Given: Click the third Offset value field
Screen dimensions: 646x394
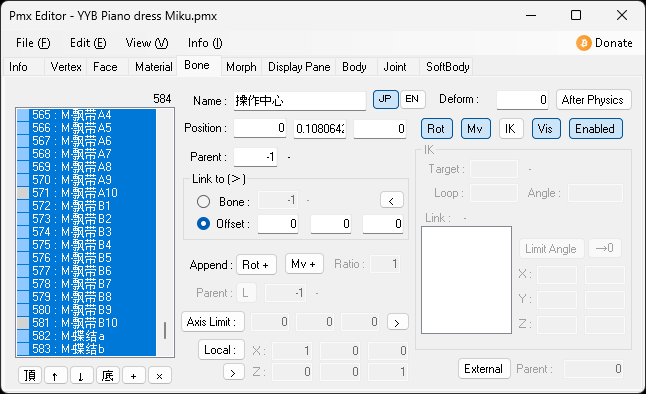Looking at the screenshot, I should (x=383, y=224).
